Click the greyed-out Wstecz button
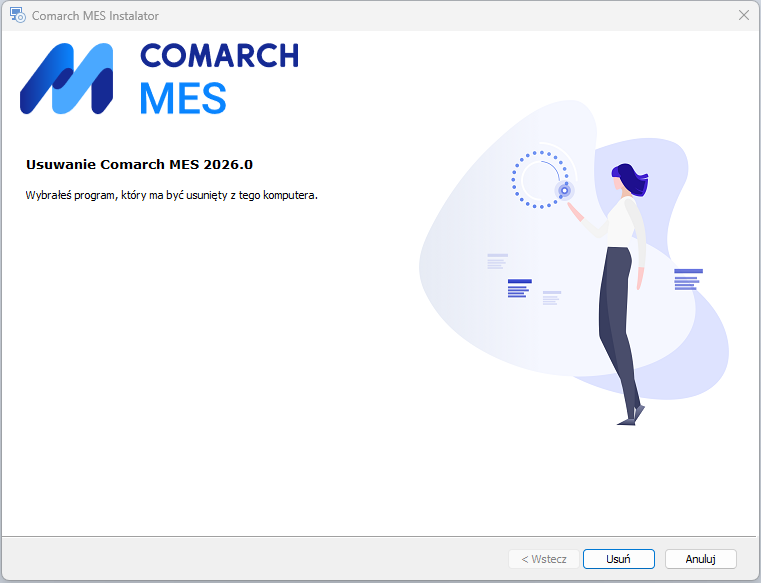The width and height of the screenshot is (761, 583). 544,559
